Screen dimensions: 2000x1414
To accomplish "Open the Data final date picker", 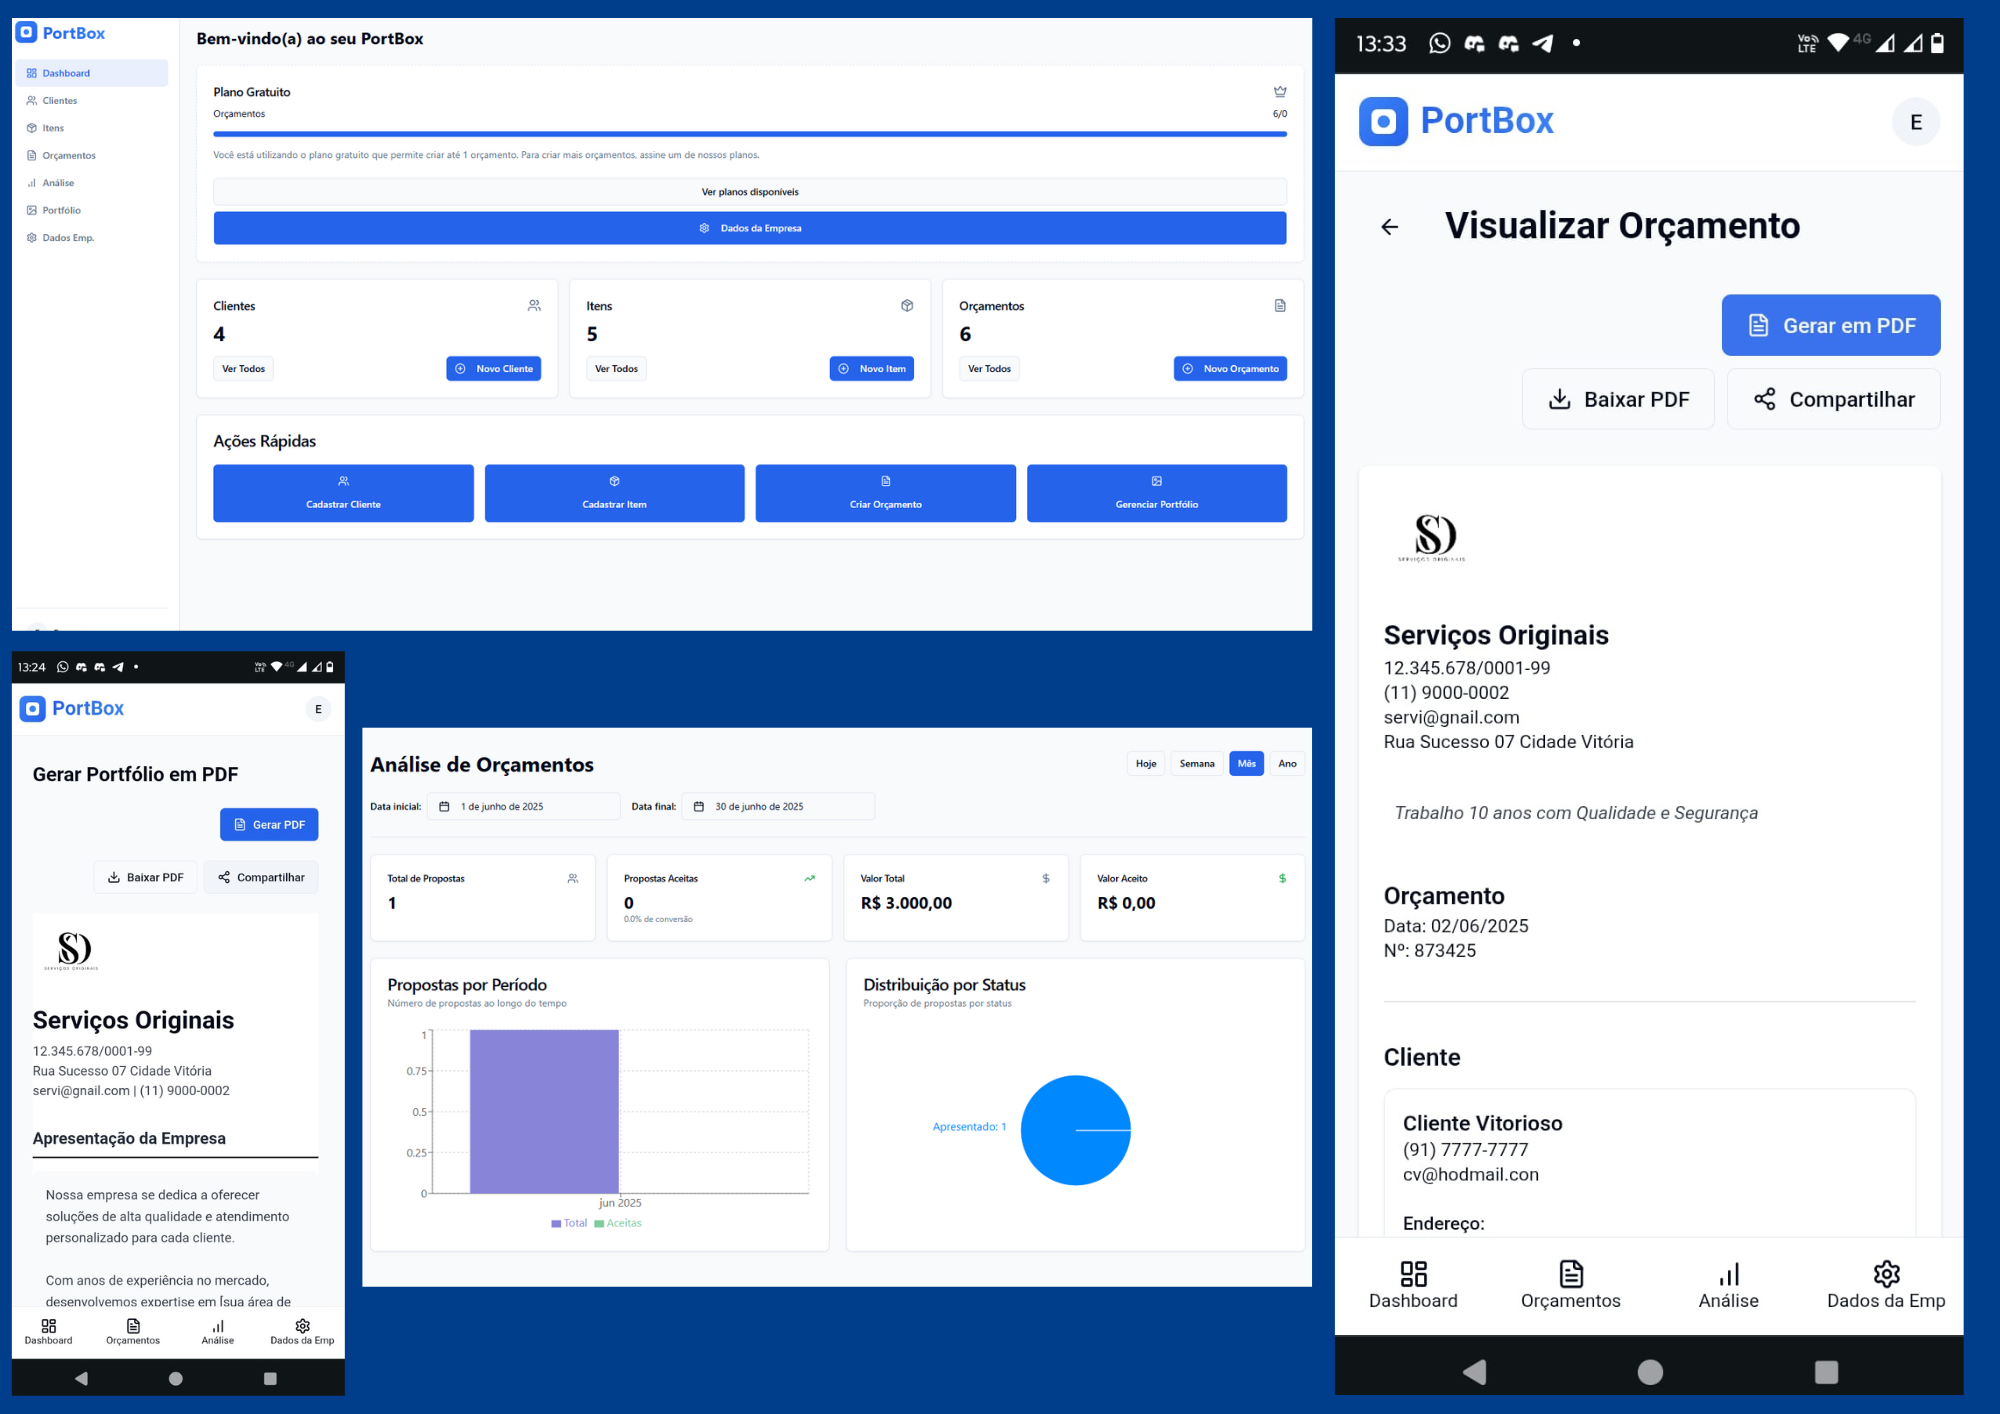I will tap(778, 807).
